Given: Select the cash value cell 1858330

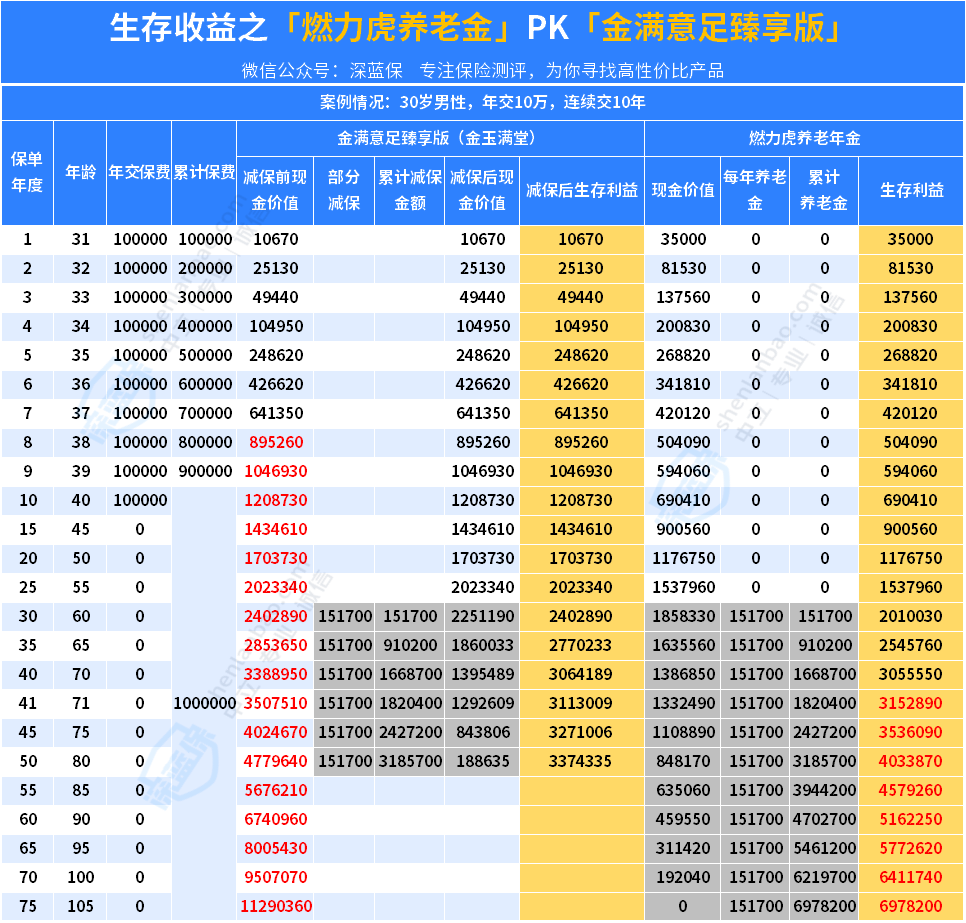Looking at the screenshot, I should 683,616.
